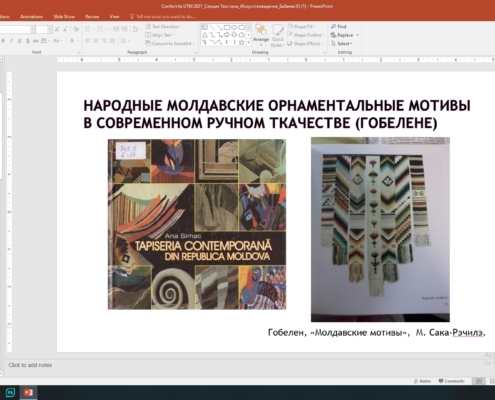Open the font name dropdown

33,30
